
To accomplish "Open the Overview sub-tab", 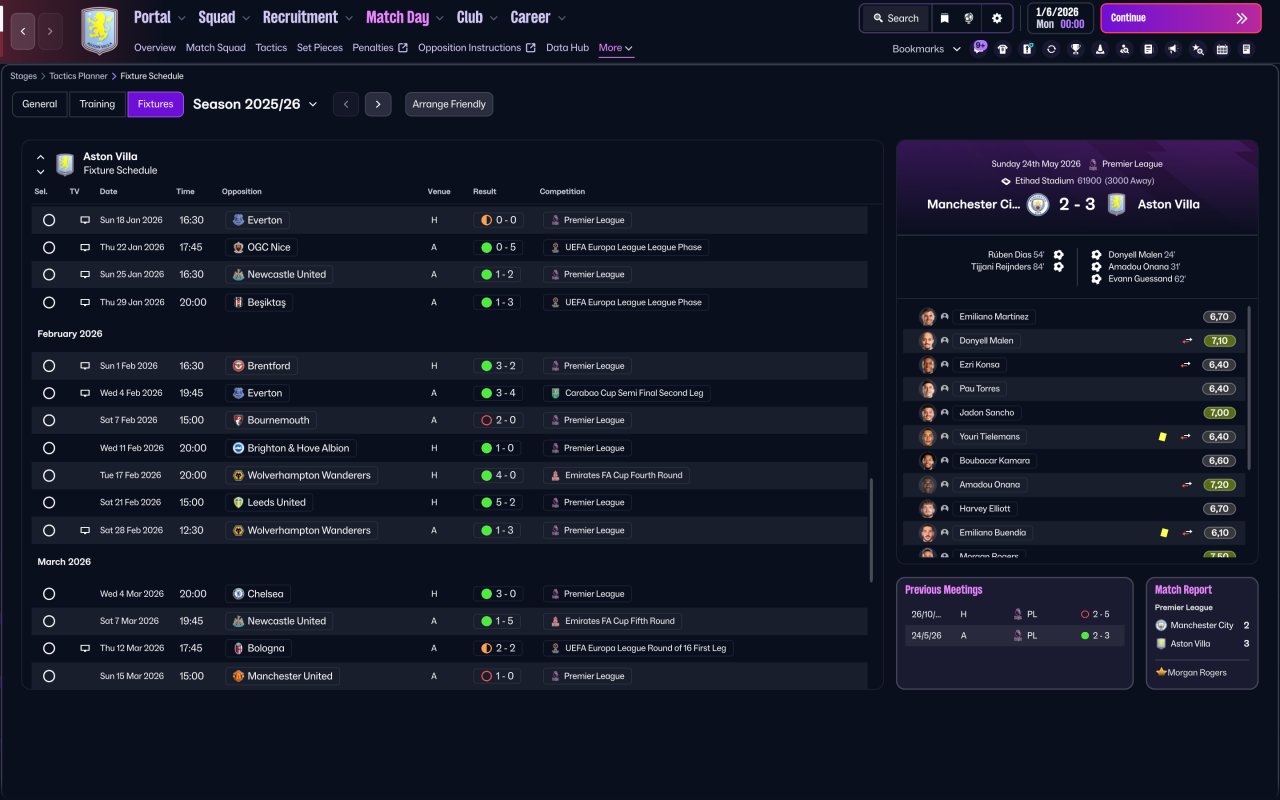I will click(155, 48).
